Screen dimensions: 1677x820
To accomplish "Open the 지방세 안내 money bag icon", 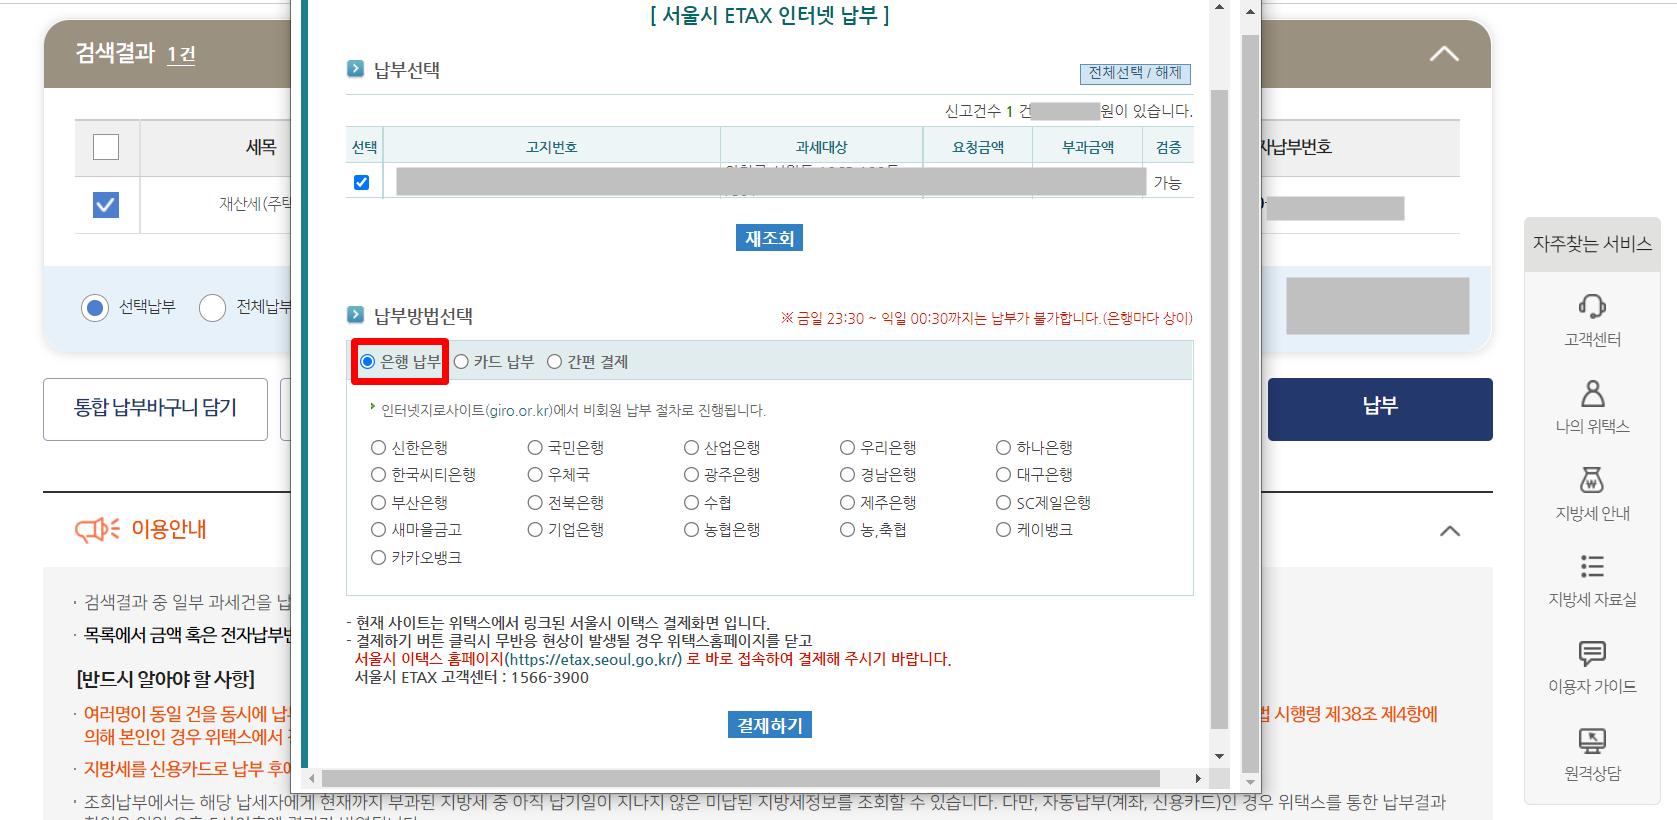I will point(1592,480).
